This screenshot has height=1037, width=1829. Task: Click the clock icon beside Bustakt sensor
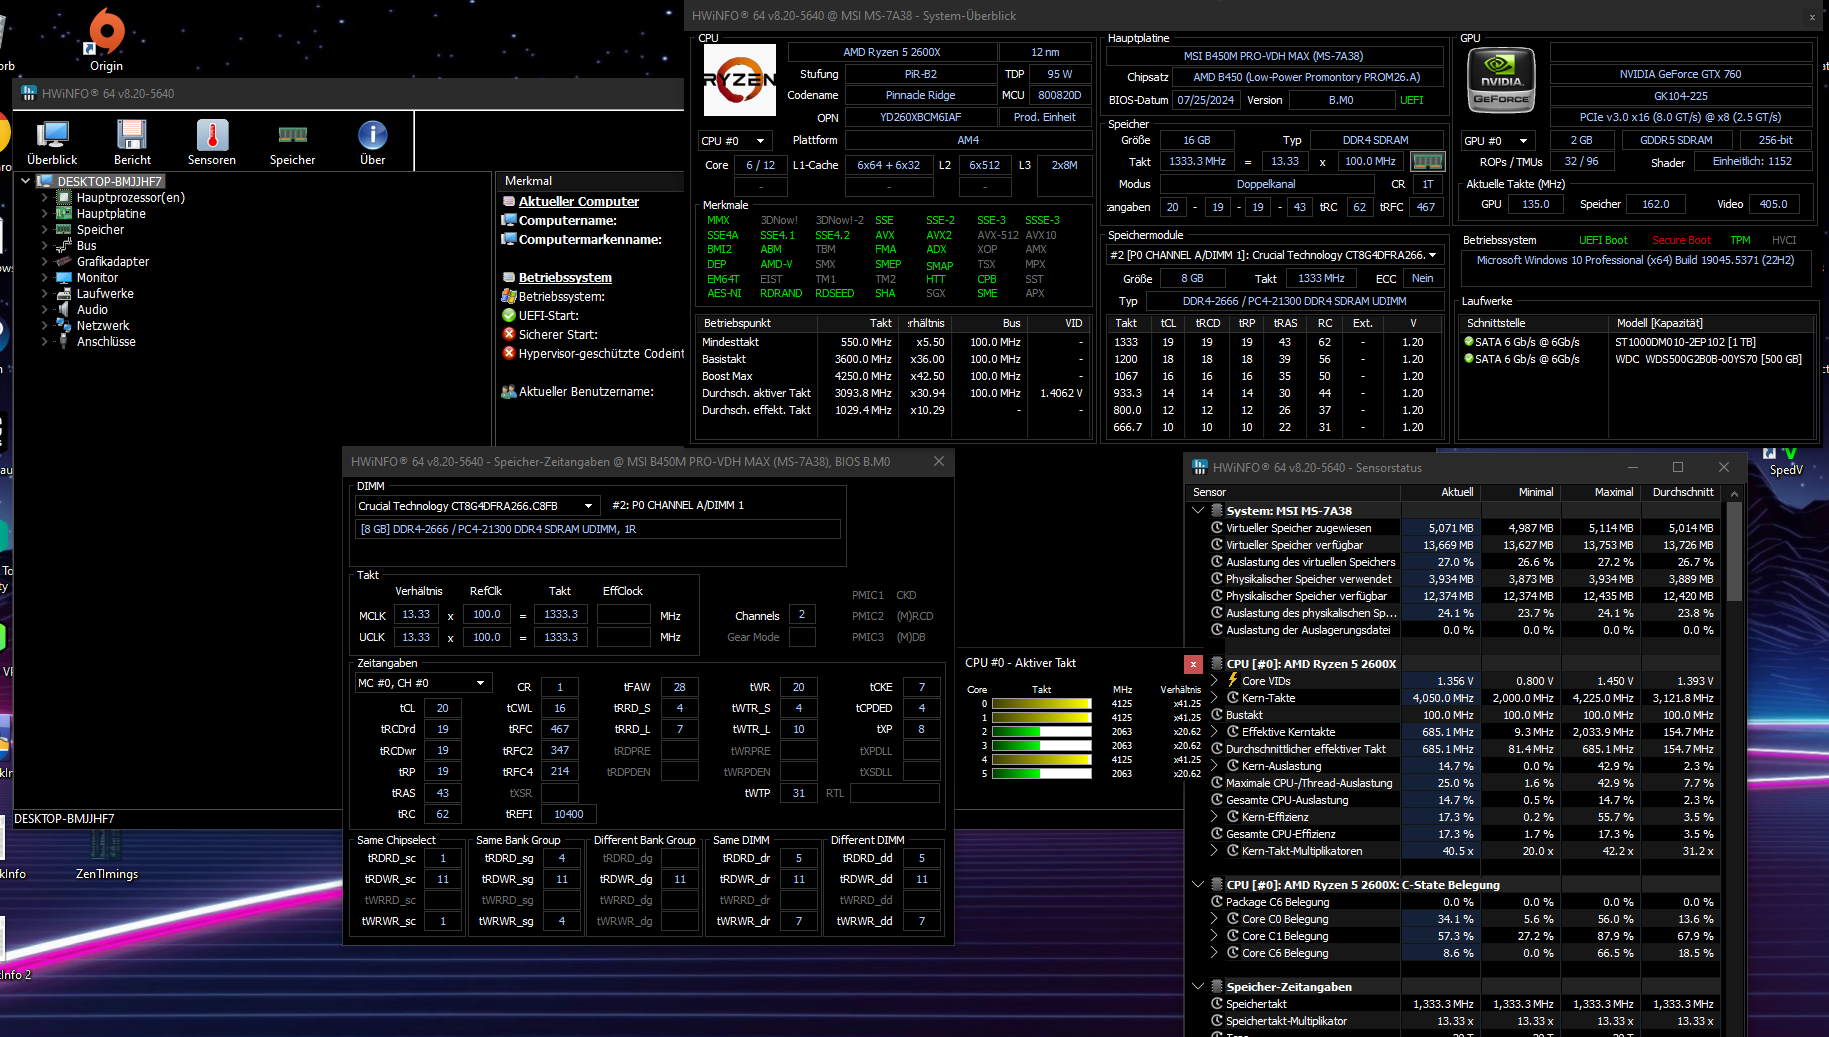point(1217,715)
